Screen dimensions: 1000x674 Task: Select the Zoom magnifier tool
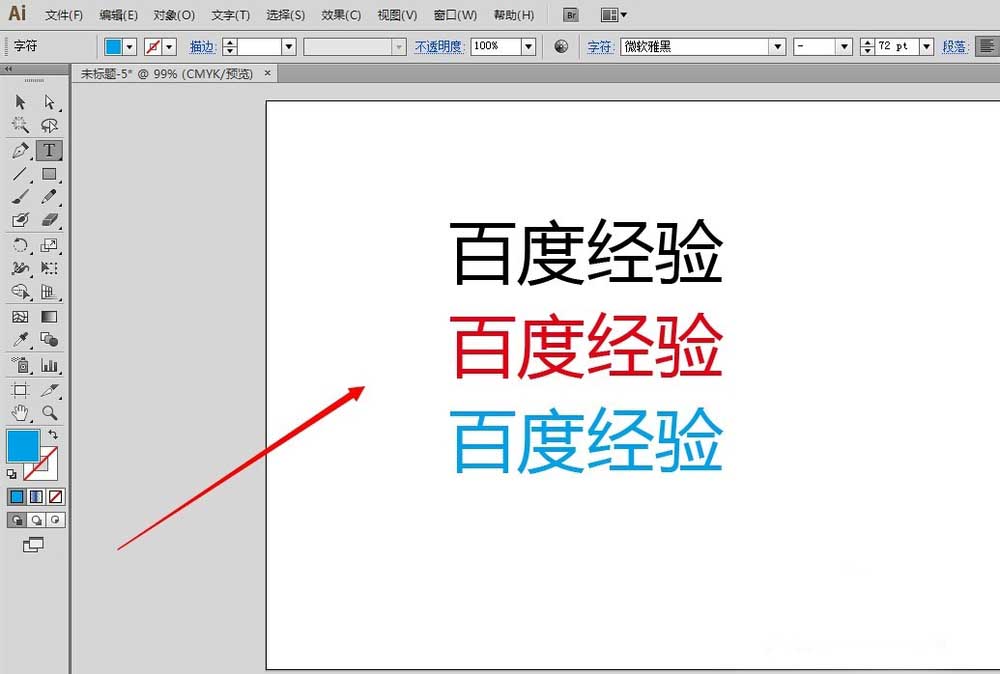tap(49, 413)
